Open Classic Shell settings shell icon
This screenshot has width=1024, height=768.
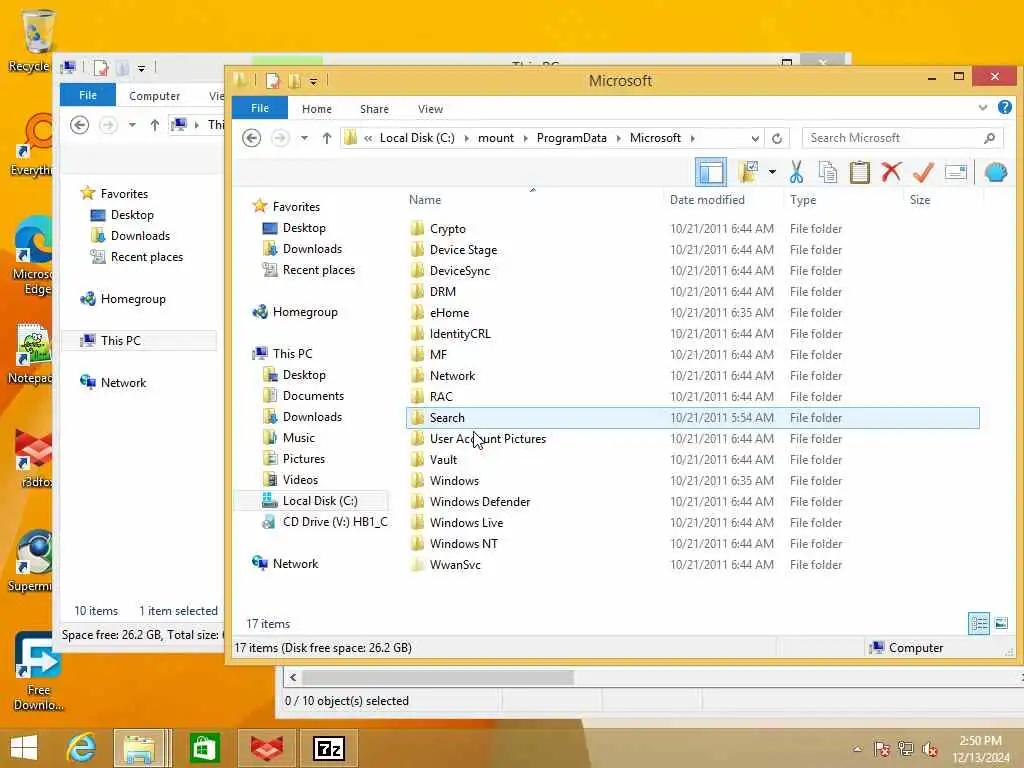[996, 172]
